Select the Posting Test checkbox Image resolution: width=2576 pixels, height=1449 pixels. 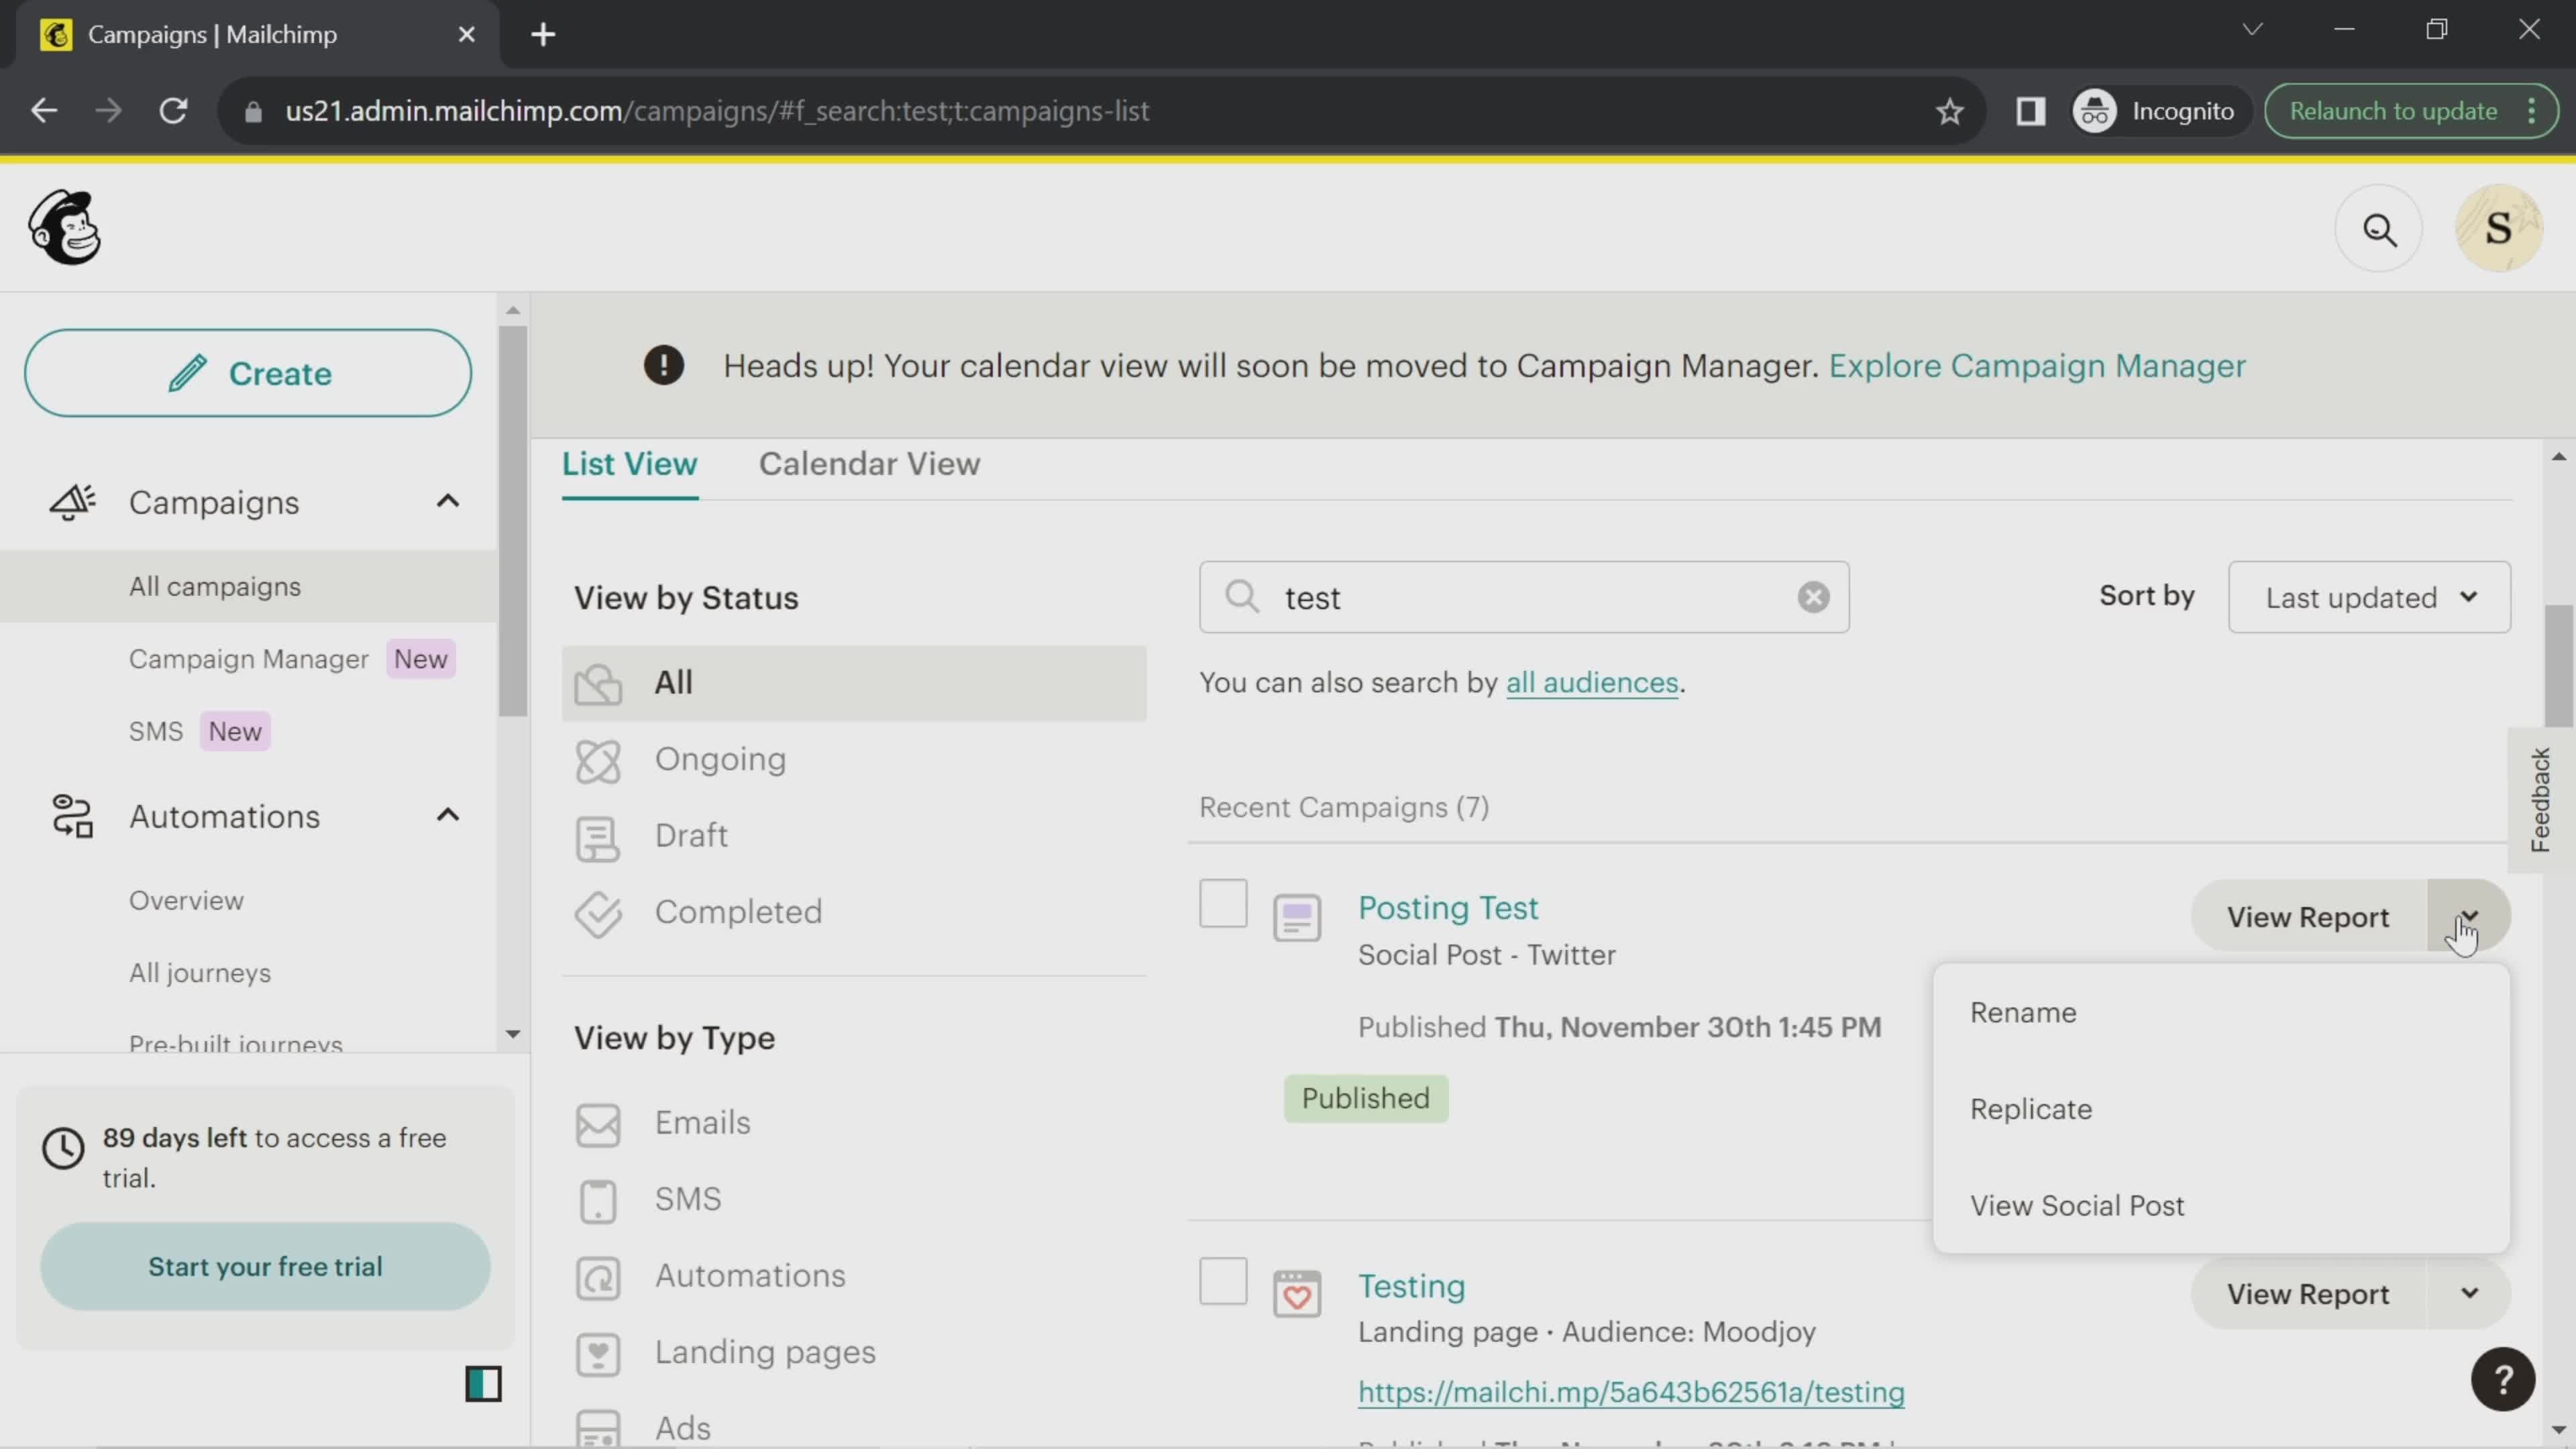click(1223, 903)
